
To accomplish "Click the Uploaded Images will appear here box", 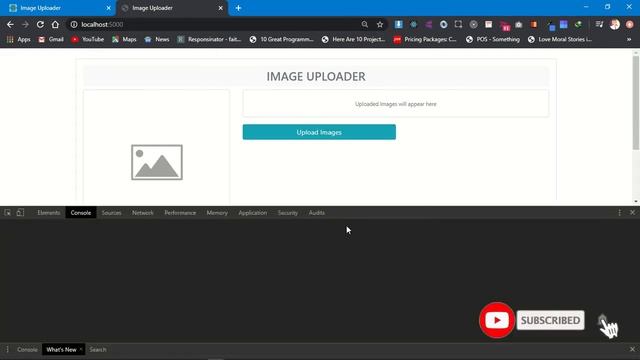I will tap(396, 104).
